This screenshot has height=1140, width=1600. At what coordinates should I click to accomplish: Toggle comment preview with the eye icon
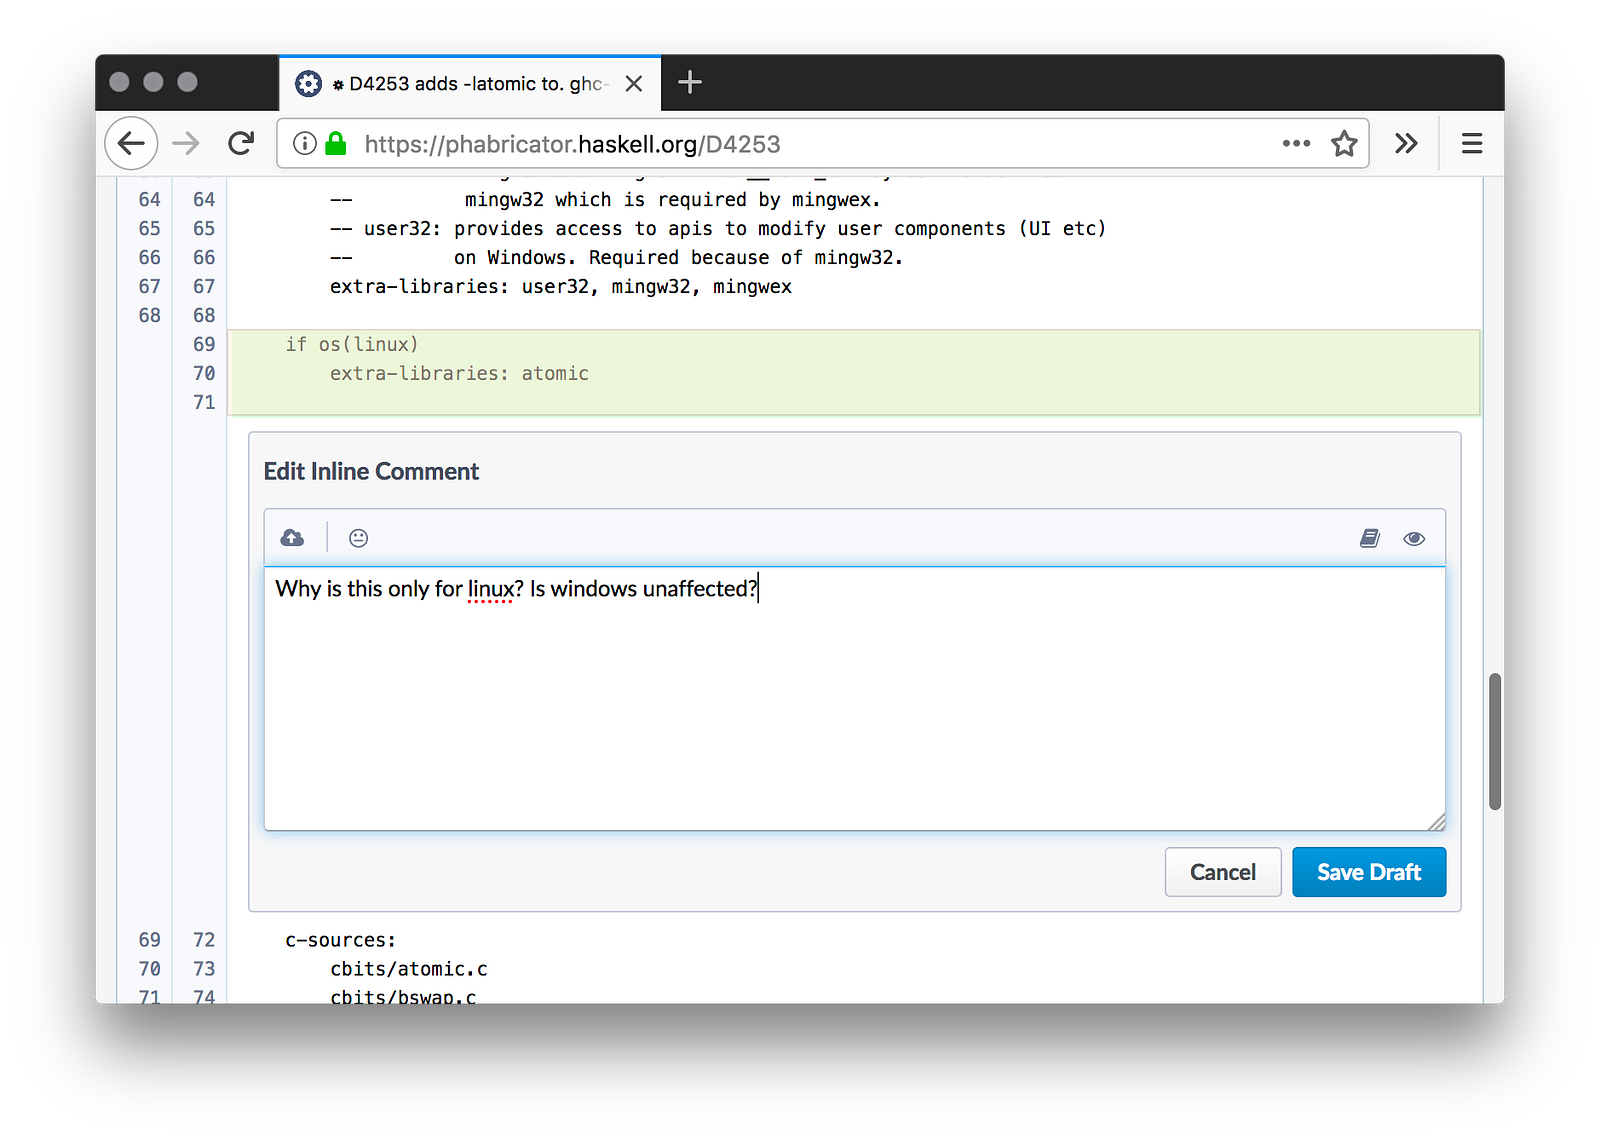(x=1414, y=538)
